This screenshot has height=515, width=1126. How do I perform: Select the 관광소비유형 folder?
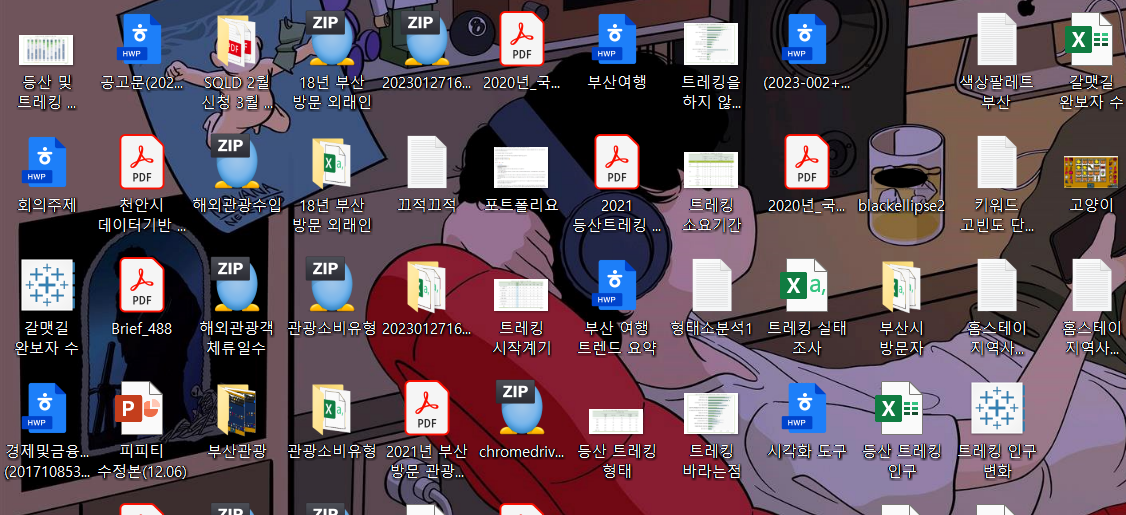[x=332, y=408]
